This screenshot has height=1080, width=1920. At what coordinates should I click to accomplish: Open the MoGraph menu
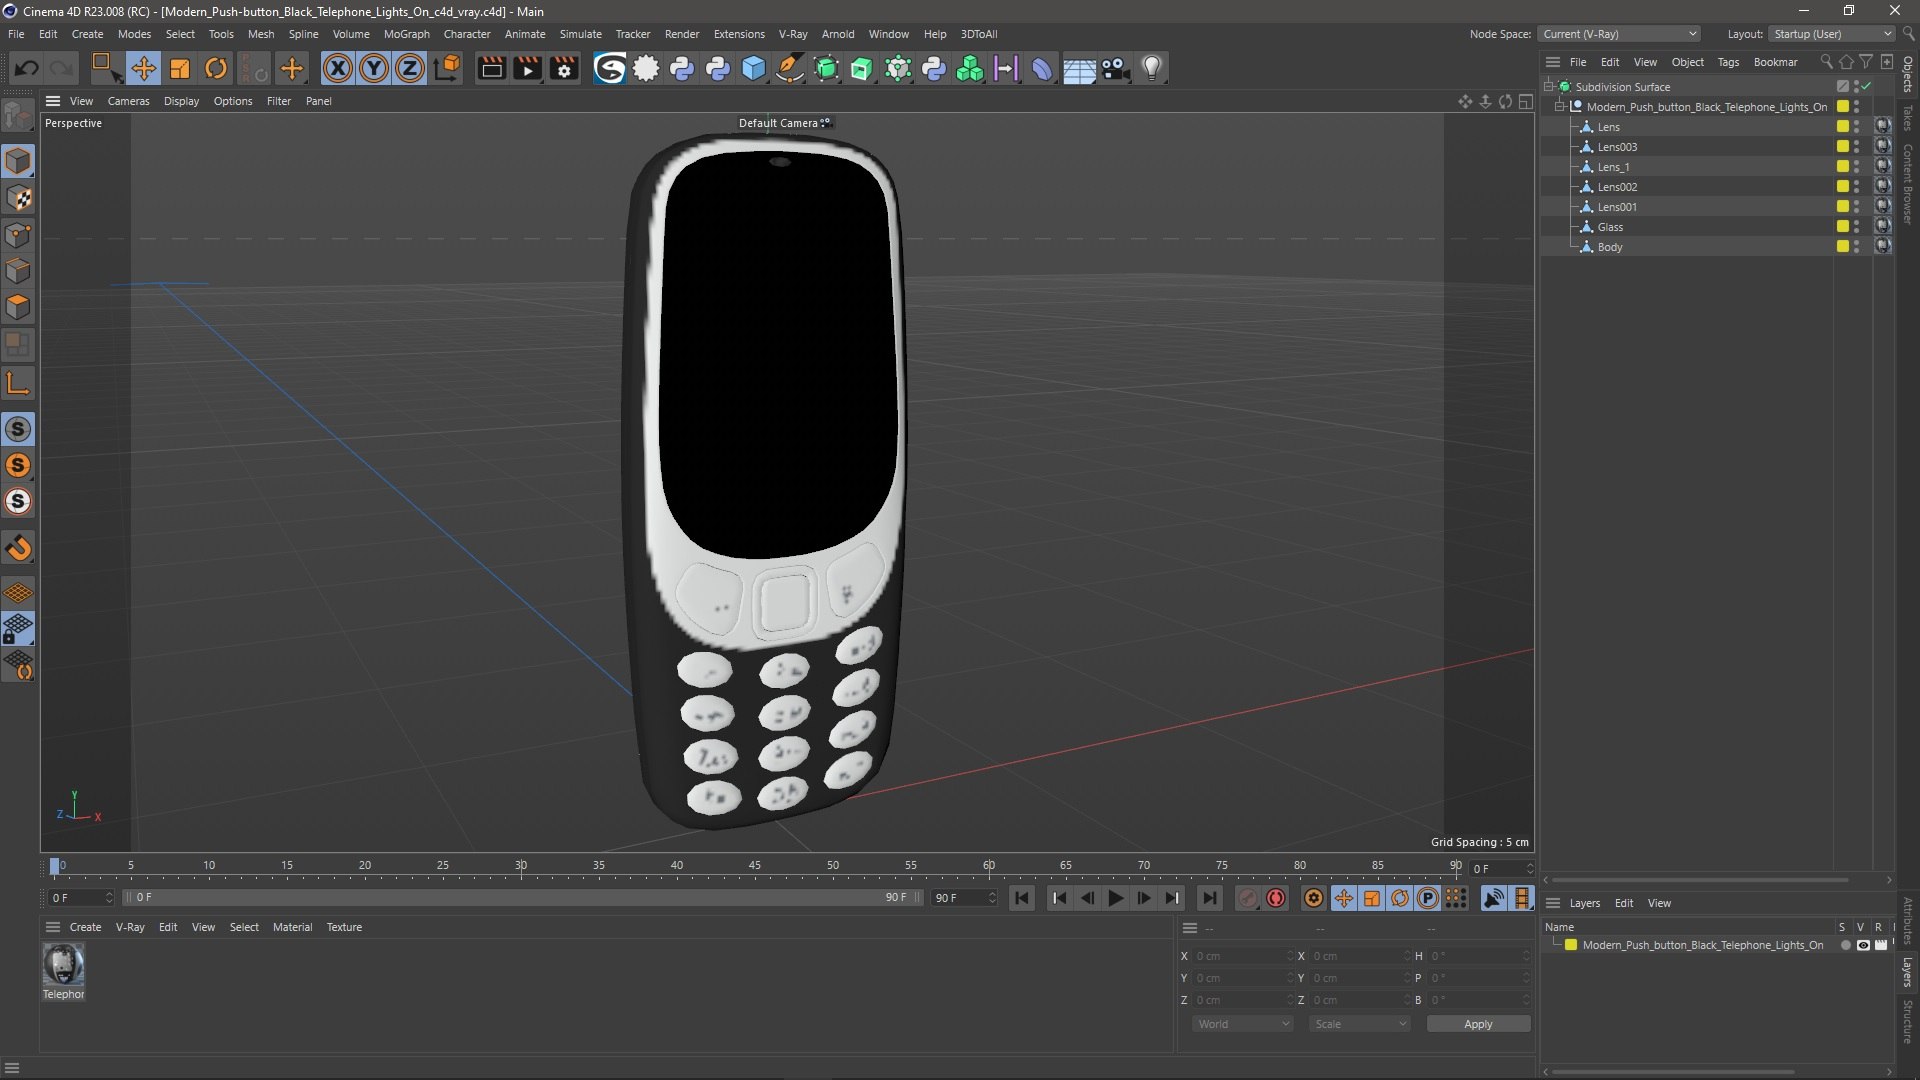click(406, 34)
